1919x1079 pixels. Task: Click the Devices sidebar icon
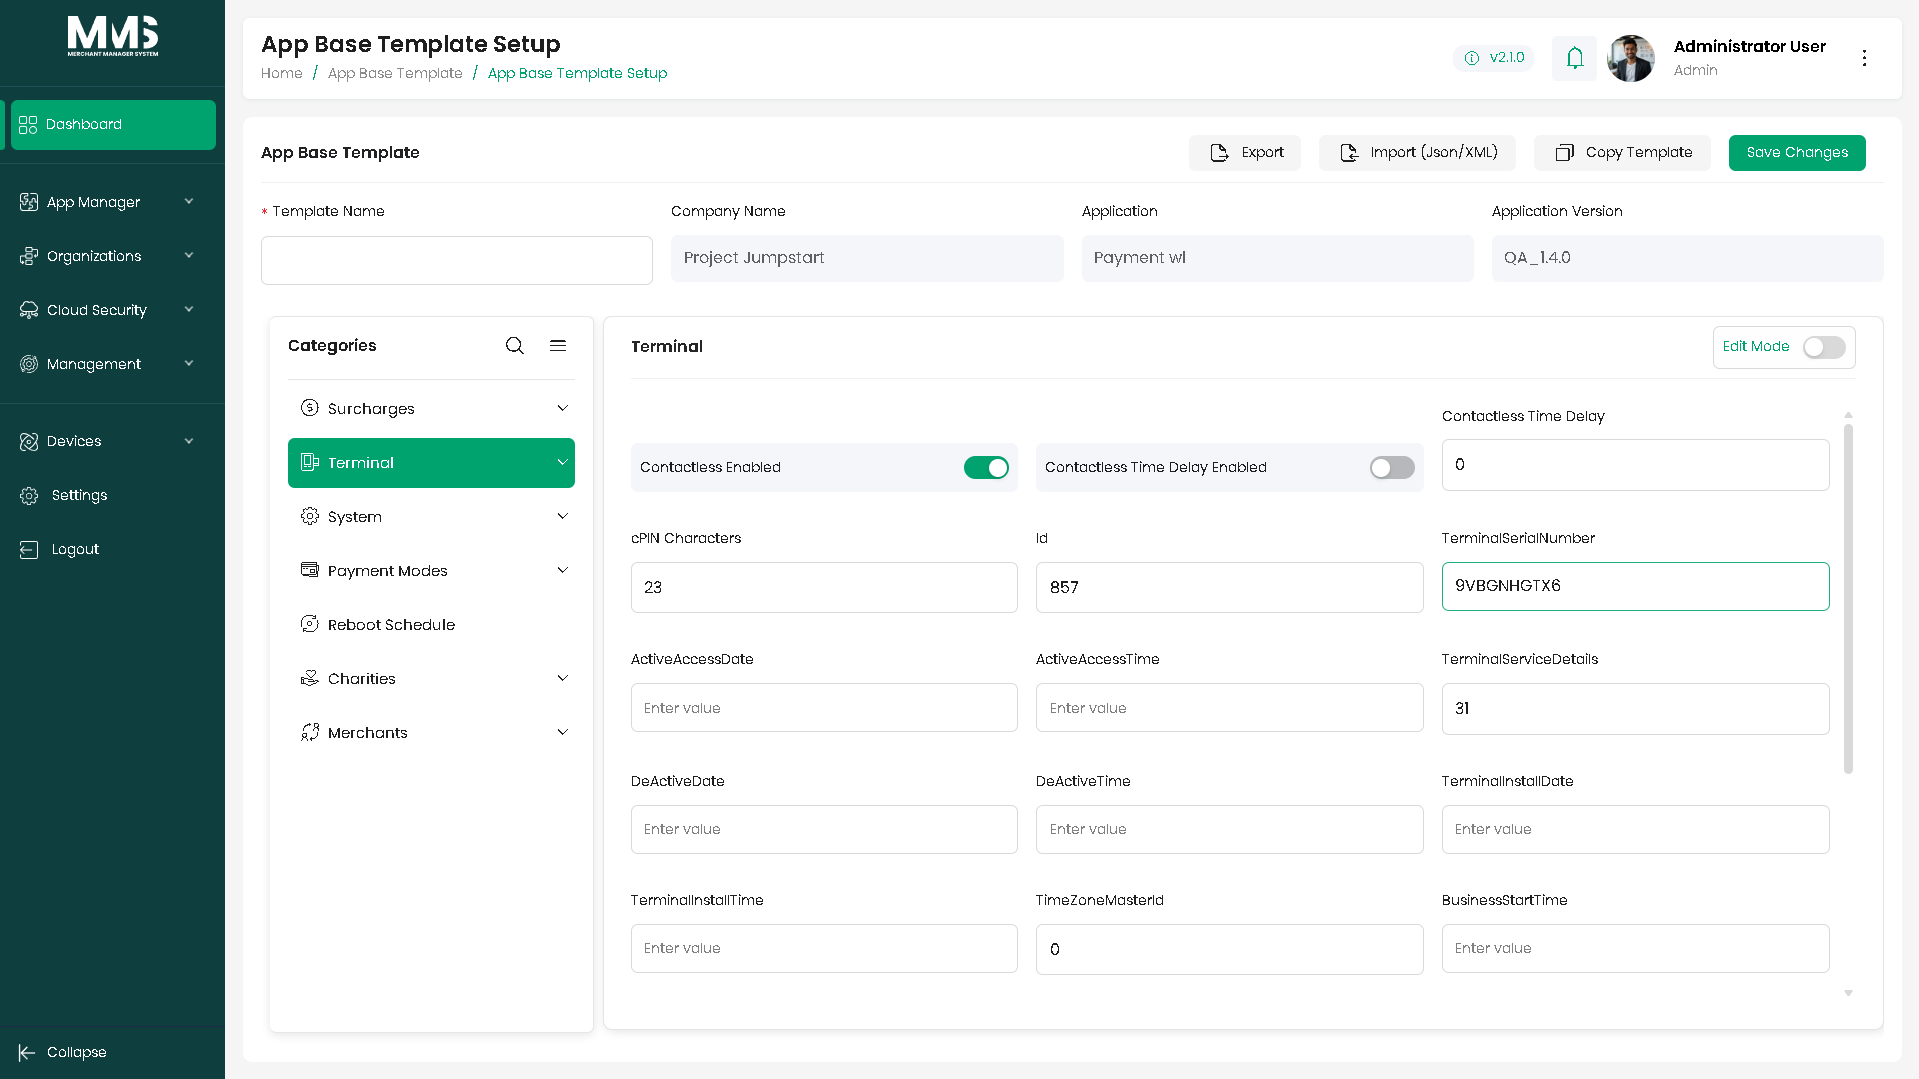pyautogui.click(x=29, y=441)
